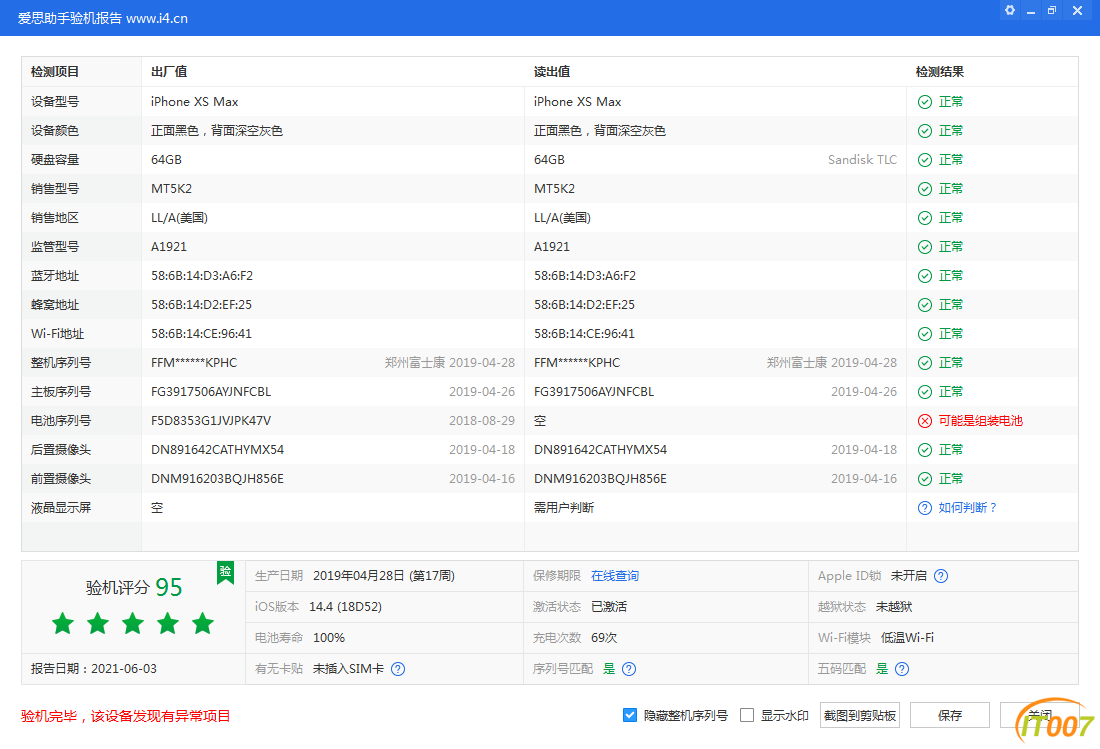Click title text 爱思助手验机报告 www.i4.cn
Viewport: 1100px width, 749px height.
tap(103, 18)
